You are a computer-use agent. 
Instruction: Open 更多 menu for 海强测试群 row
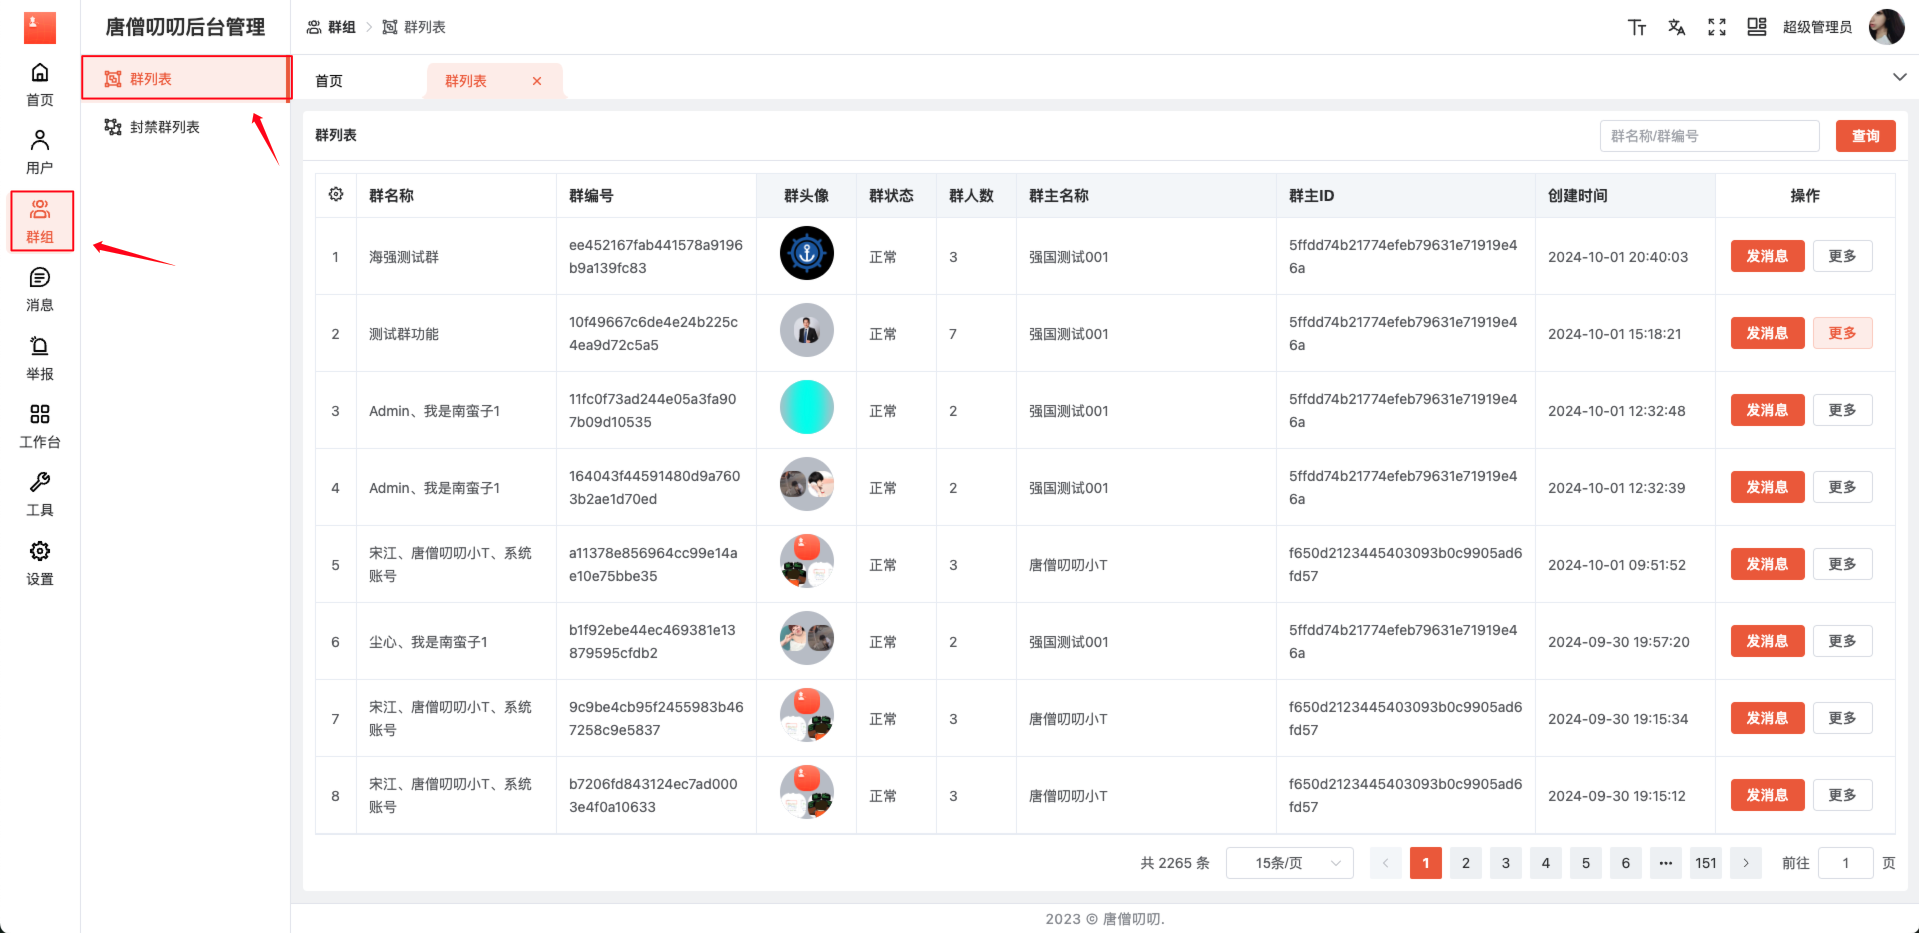(1842, 256)
